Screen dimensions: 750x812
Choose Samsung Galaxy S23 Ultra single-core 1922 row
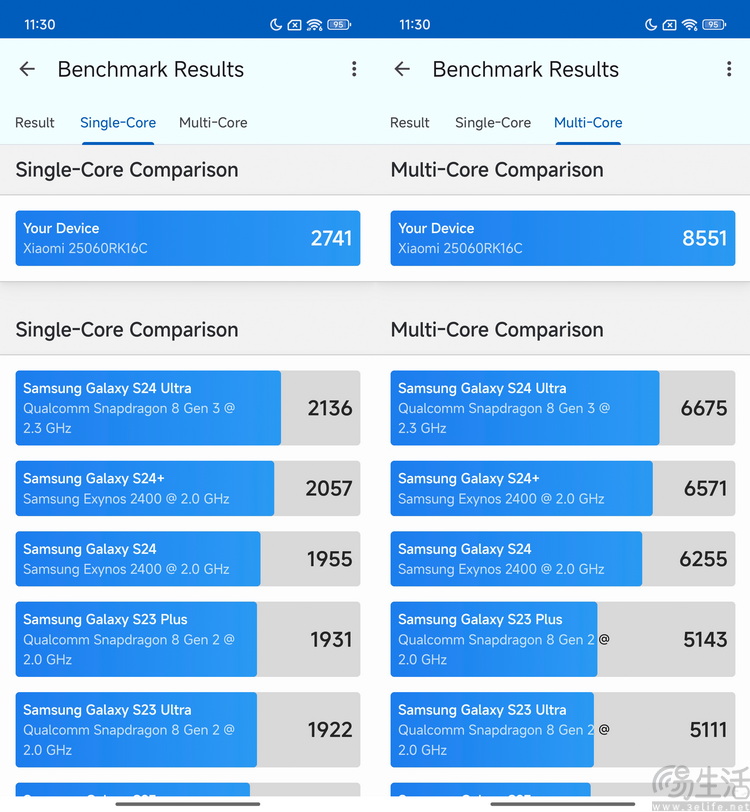point(188,730)
